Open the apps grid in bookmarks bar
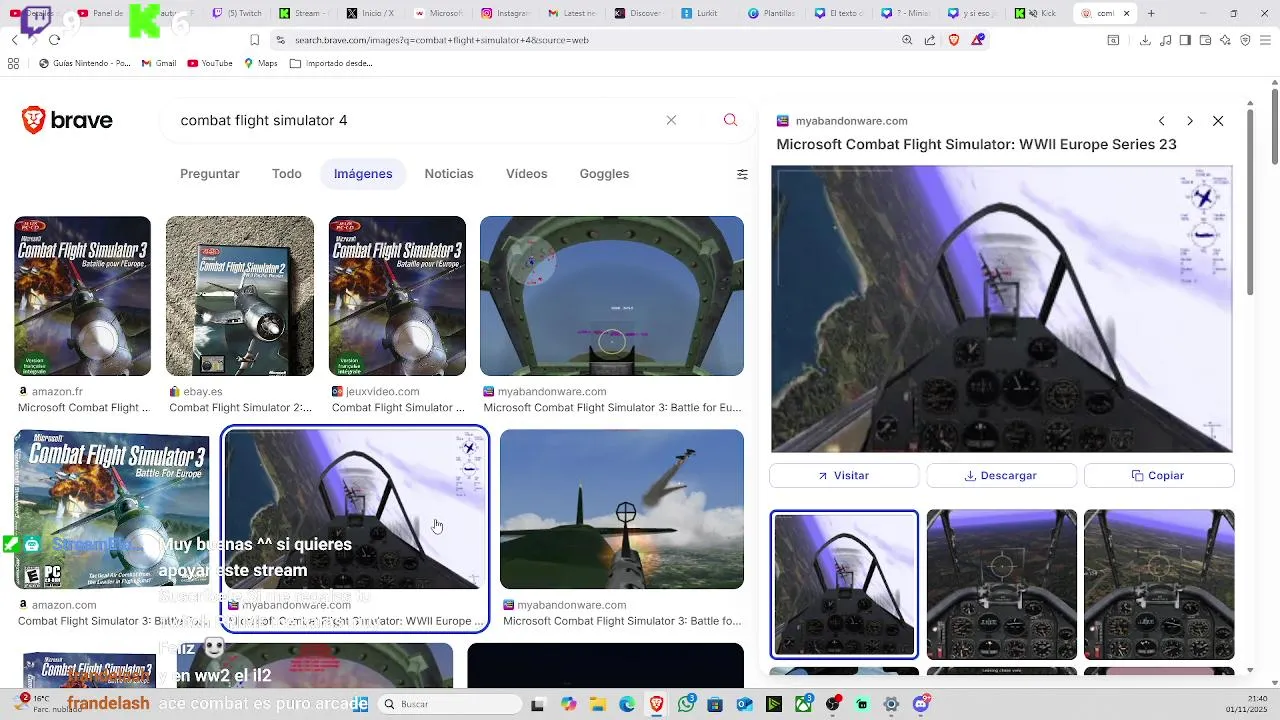 point(13,63)
